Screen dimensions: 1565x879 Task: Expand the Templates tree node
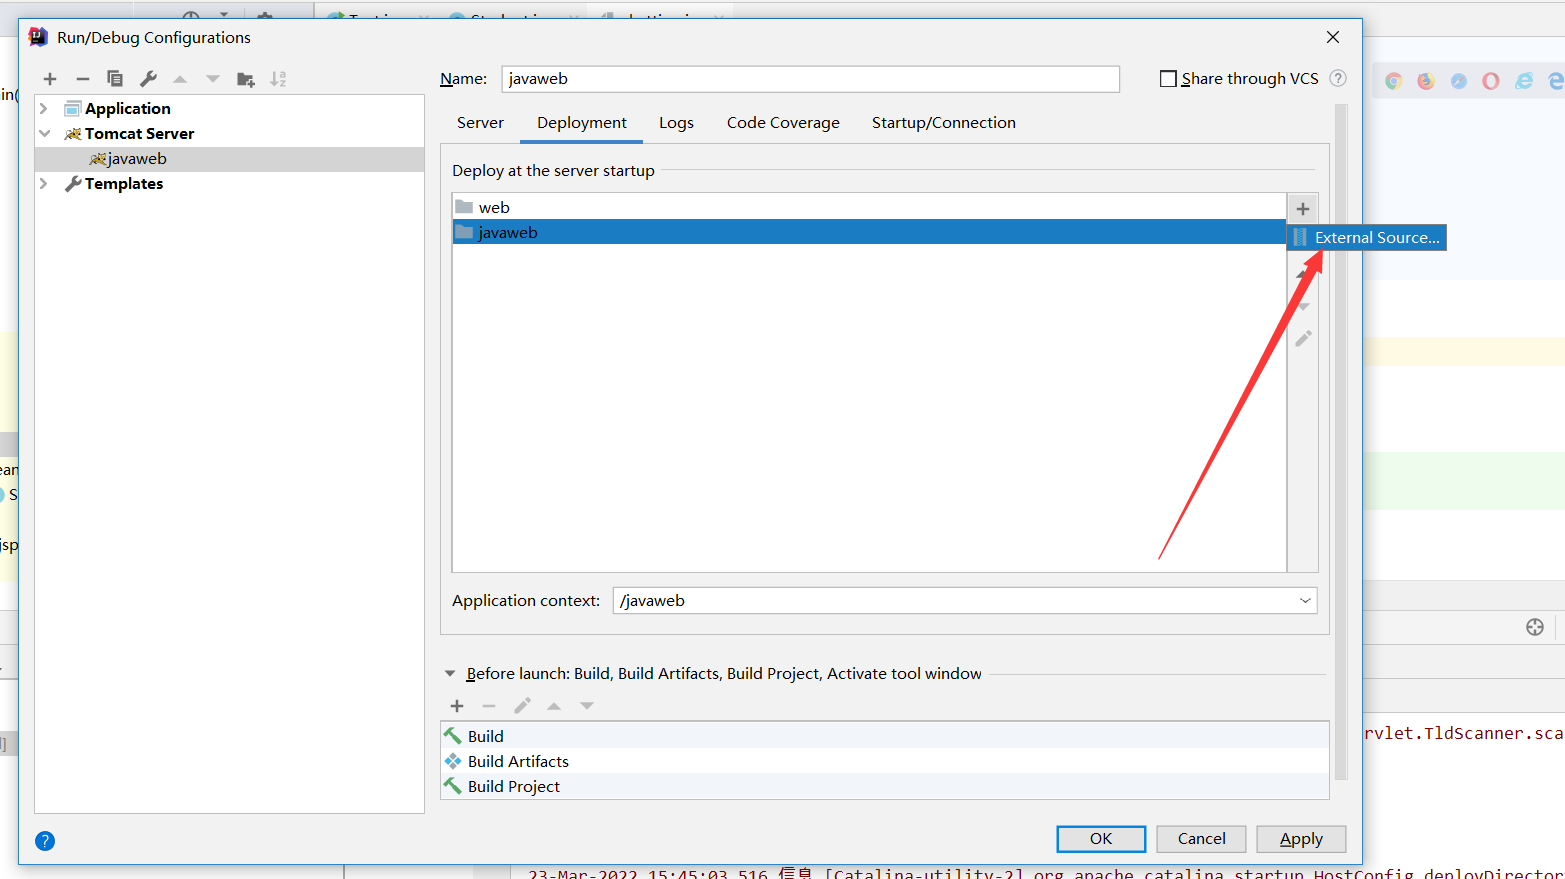pyautogui.click(x=43, y=183)
